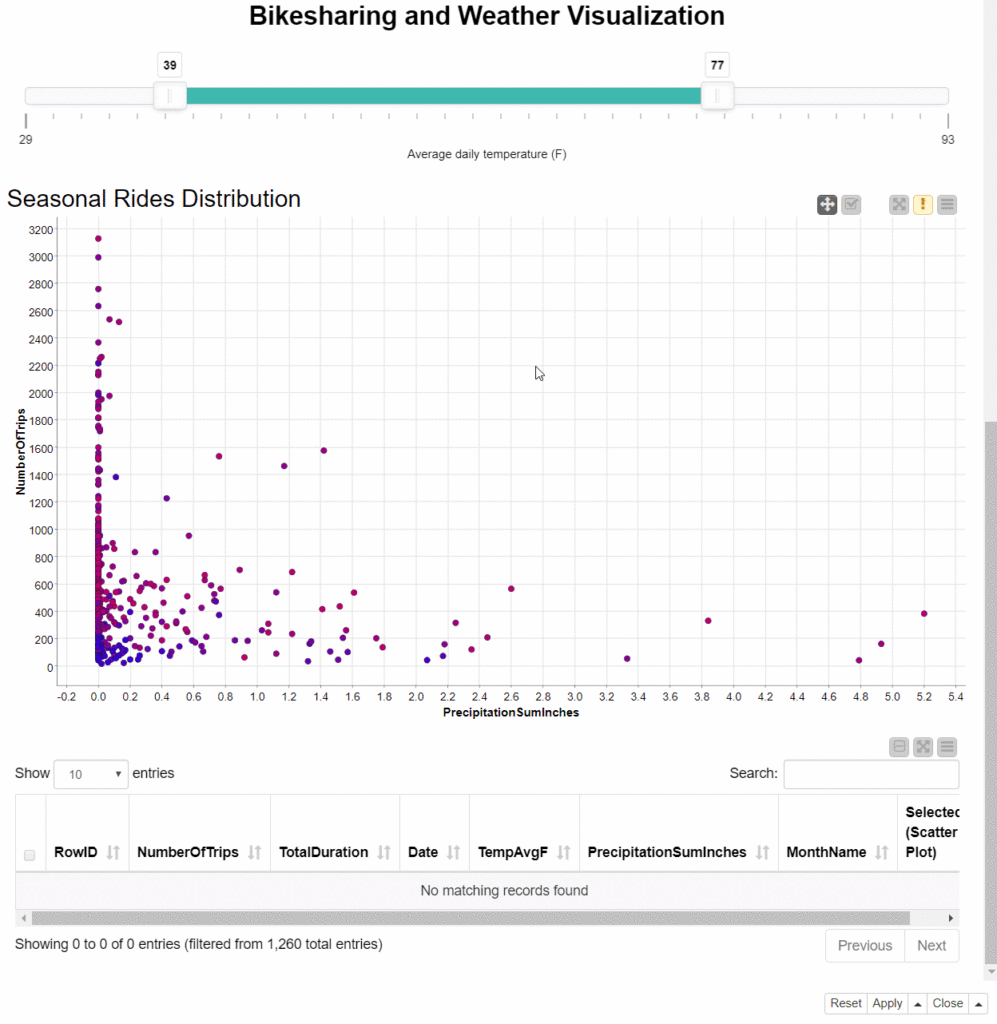997x1024 pixels.
Task: Expand the Close button's dropdown arrow
Action: (978, 1004)
